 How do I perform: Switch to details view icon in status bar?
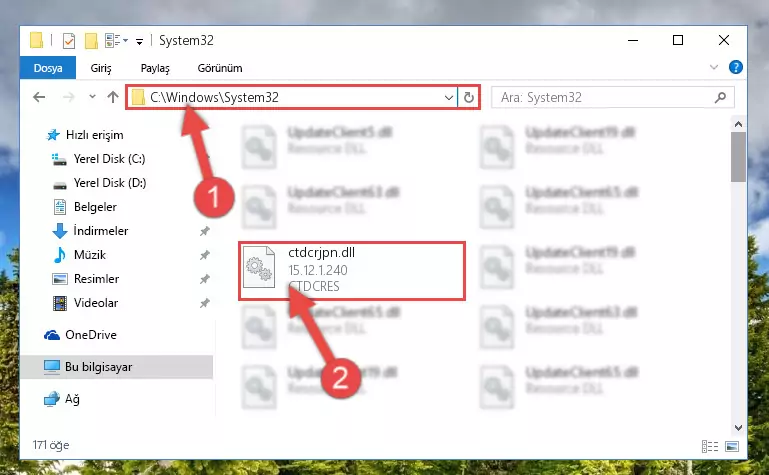point(710,446)
